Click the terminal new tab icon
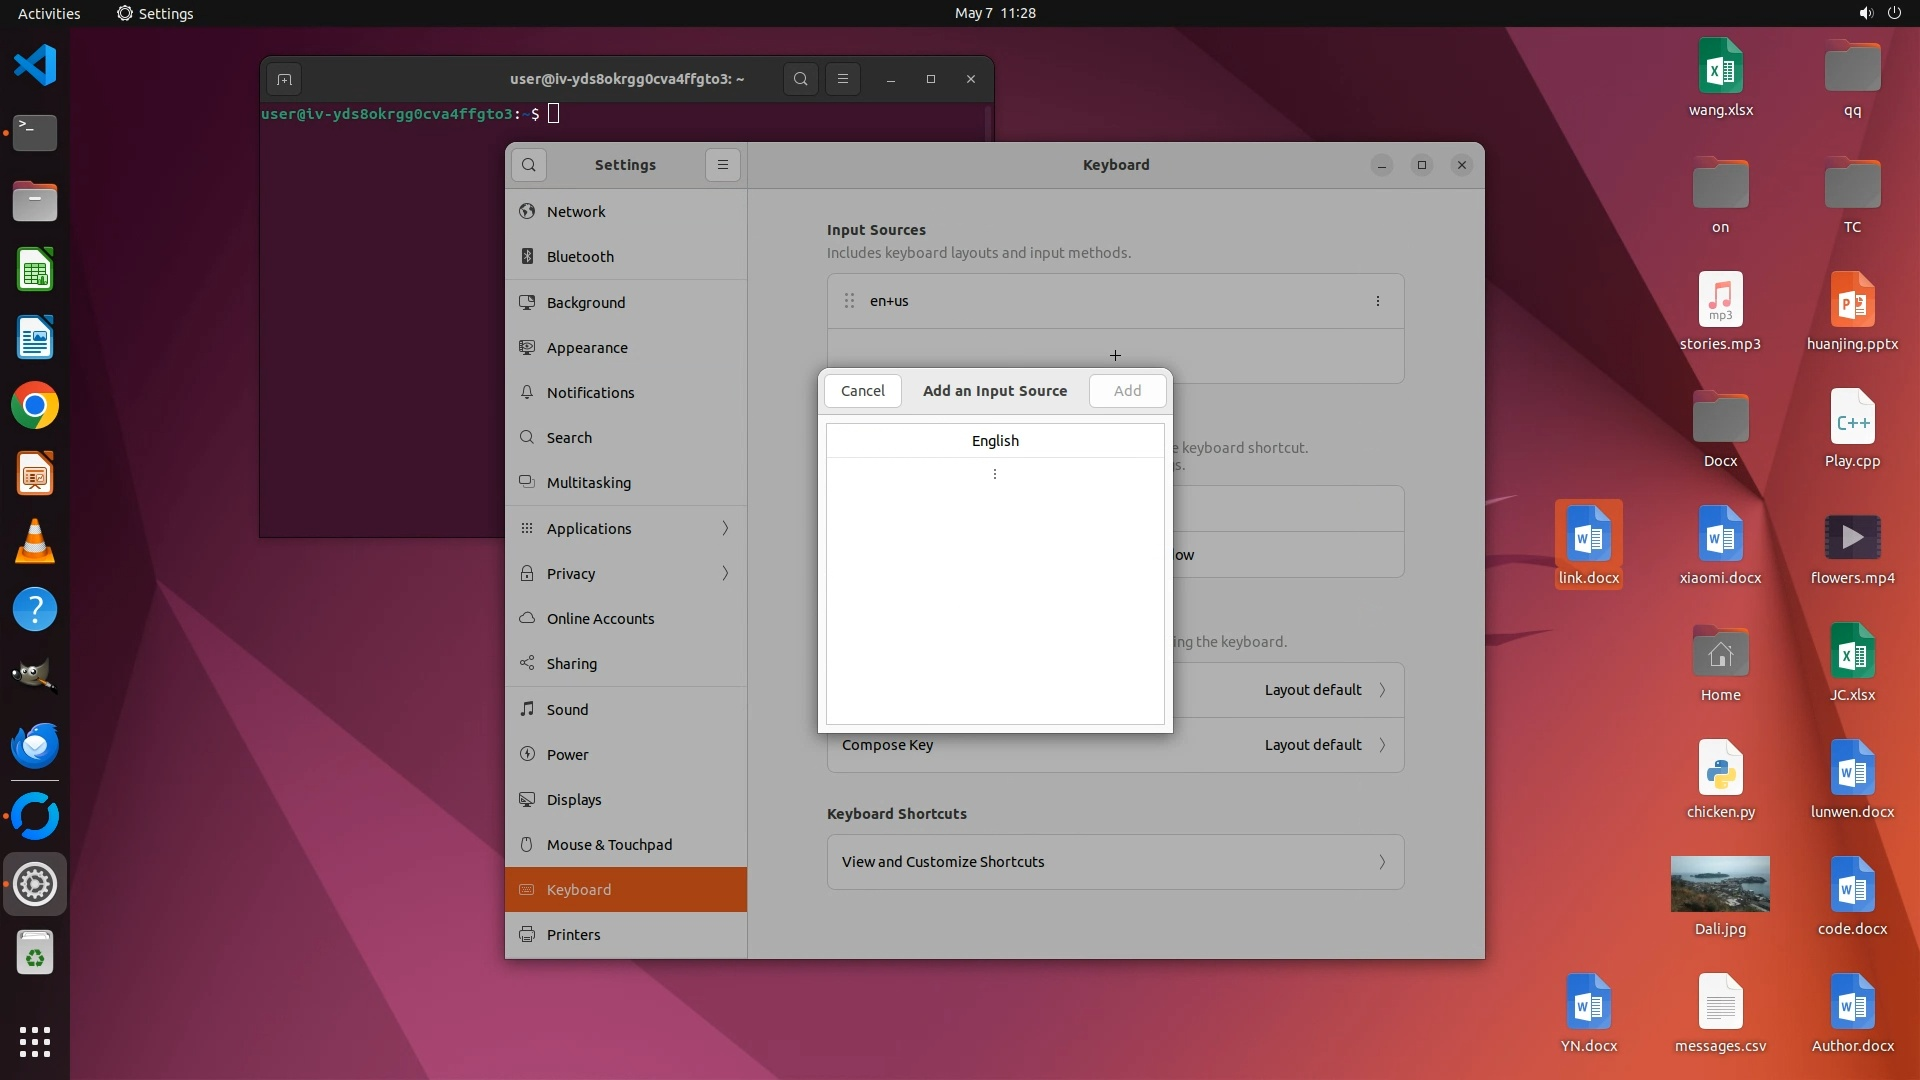The height and width of the screenshot is (1080, 1920). point(284,79)
